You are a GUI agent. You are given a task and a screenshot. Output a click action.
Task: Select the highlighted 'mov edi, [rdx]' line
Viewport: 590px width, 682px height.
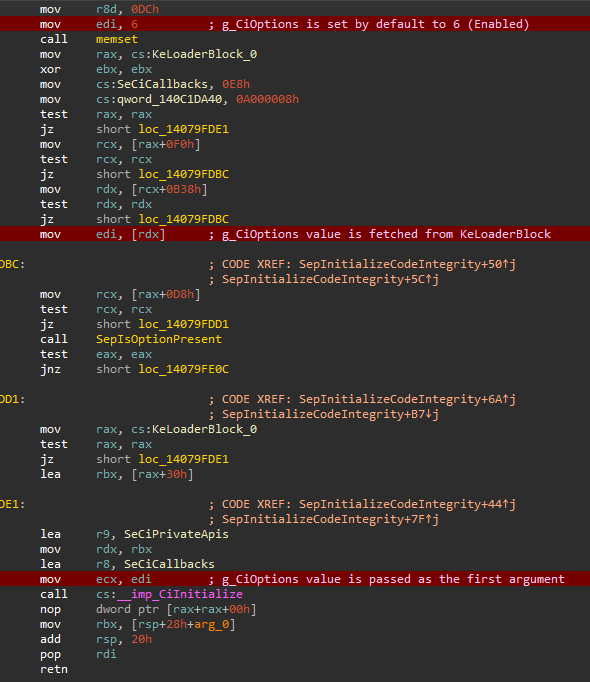295,234
